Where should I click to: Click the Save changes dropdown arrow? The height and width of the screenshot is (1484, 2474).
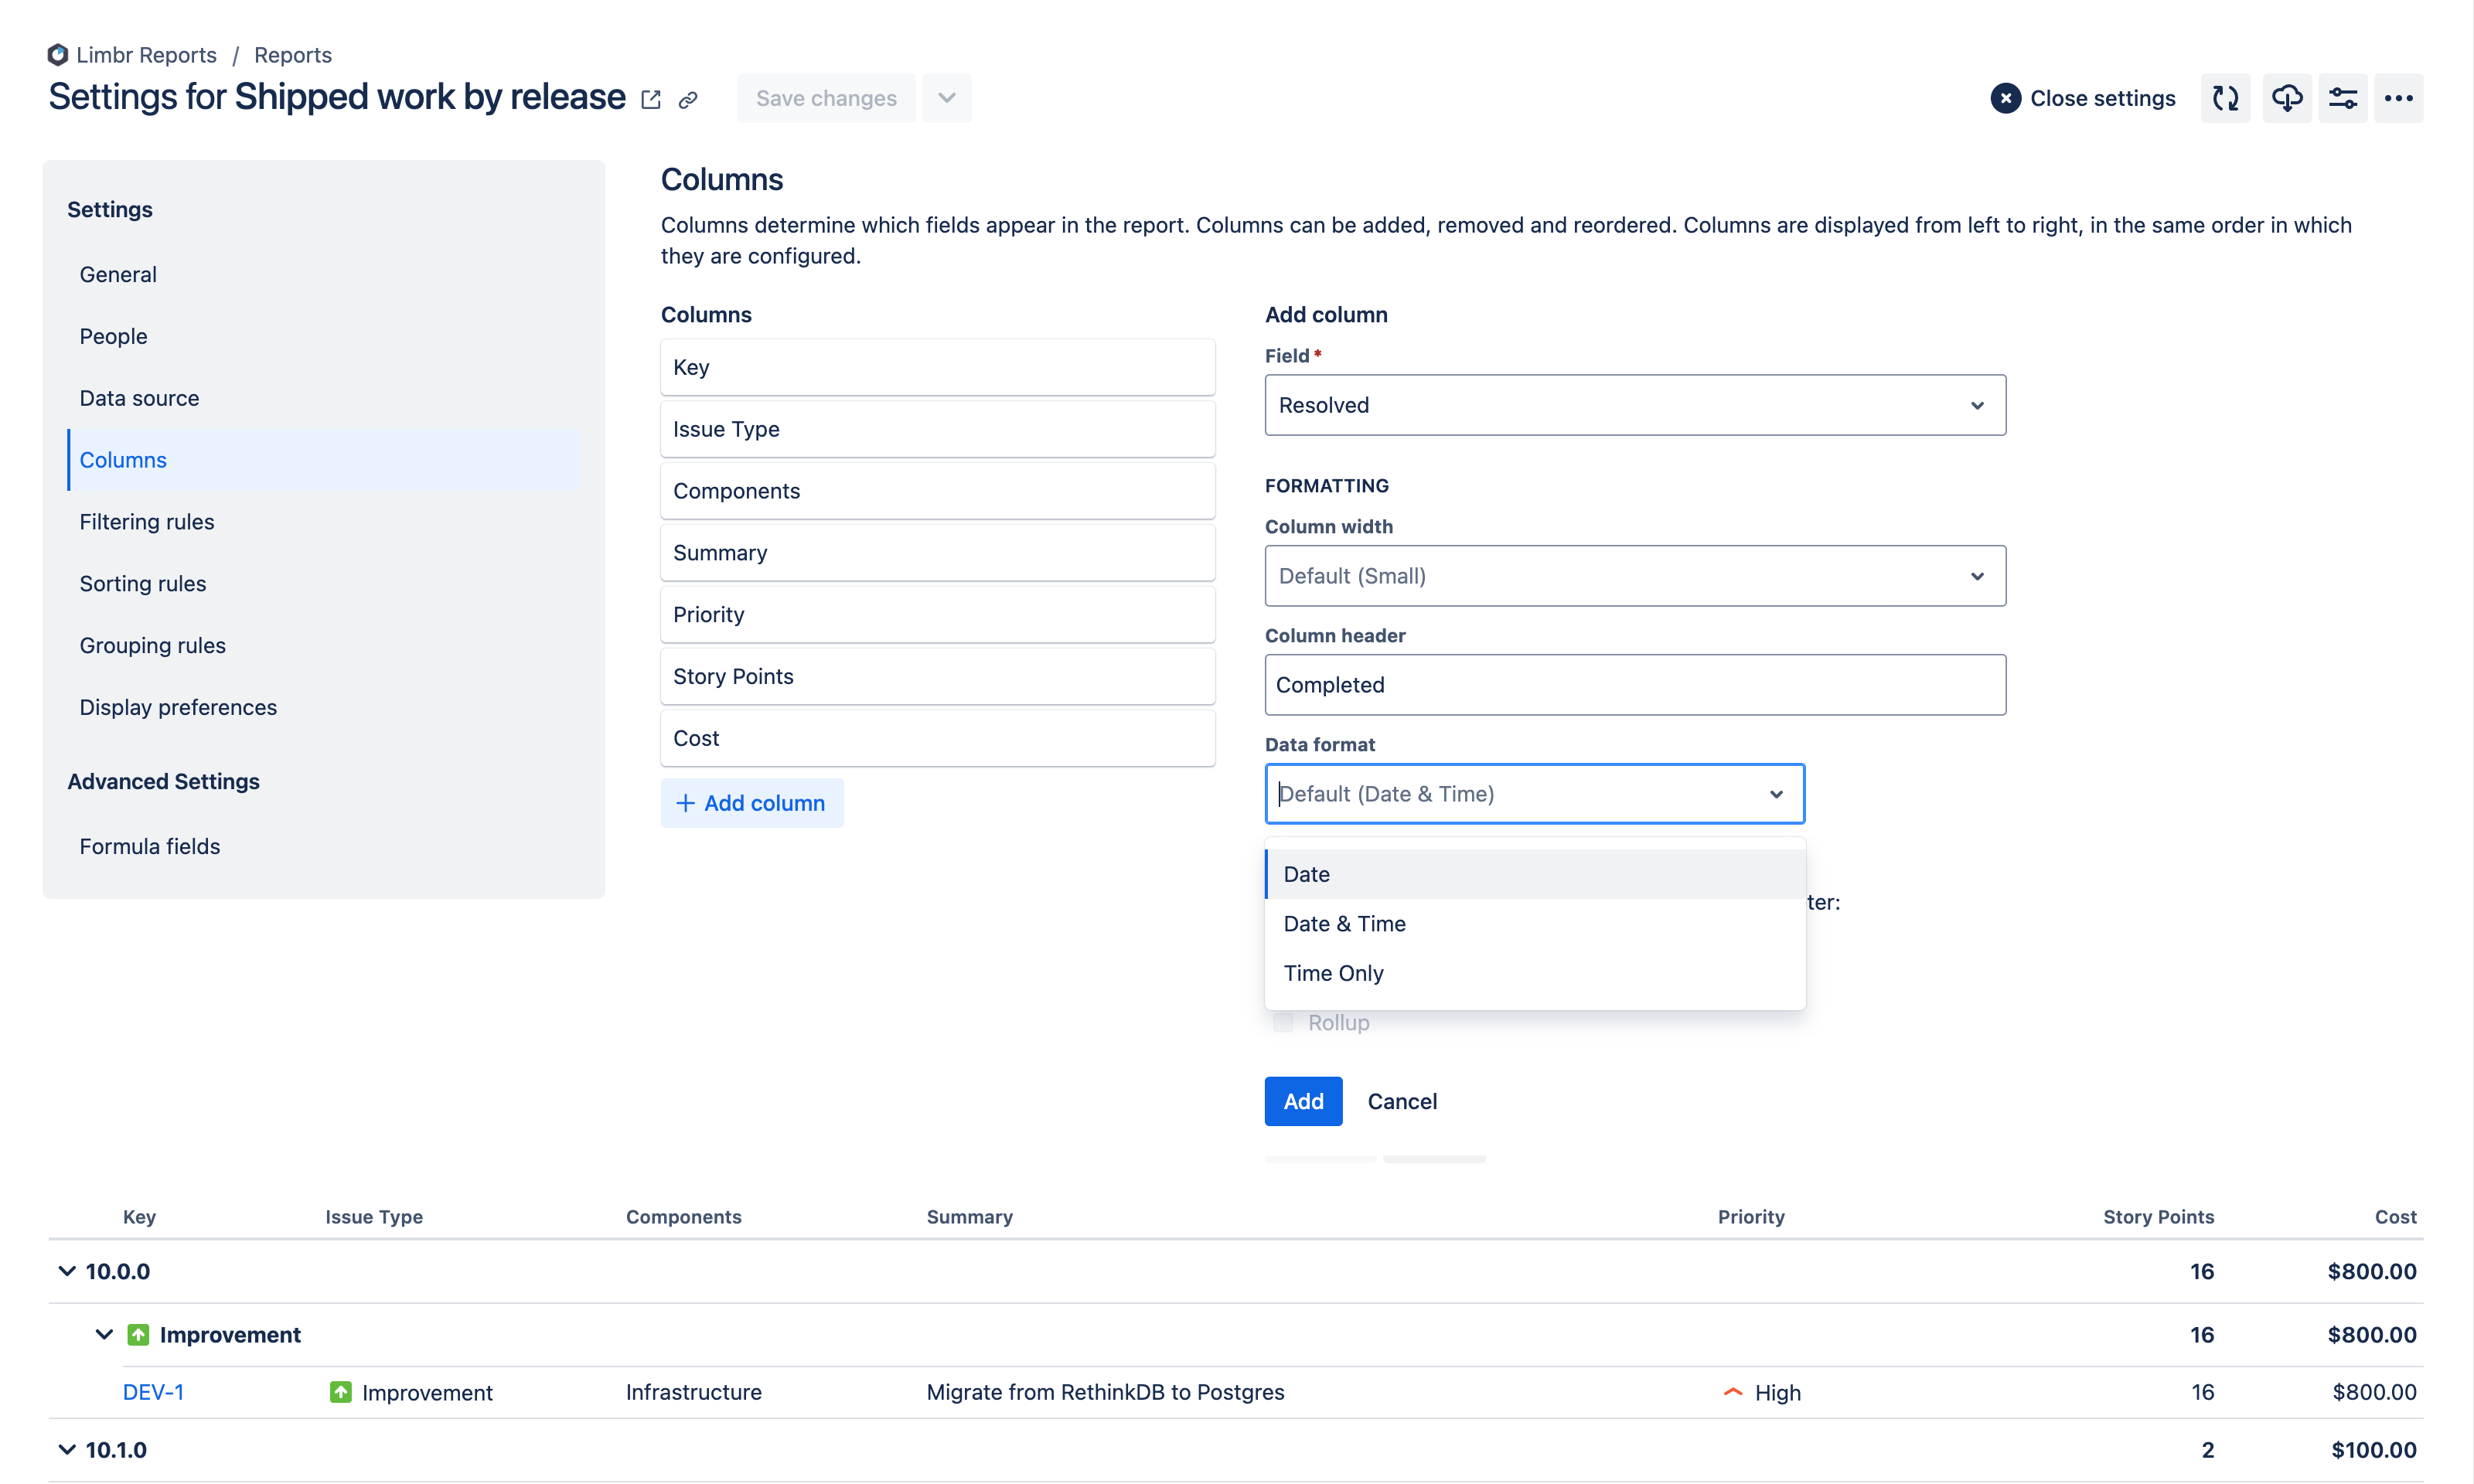[x=946, y=97]
